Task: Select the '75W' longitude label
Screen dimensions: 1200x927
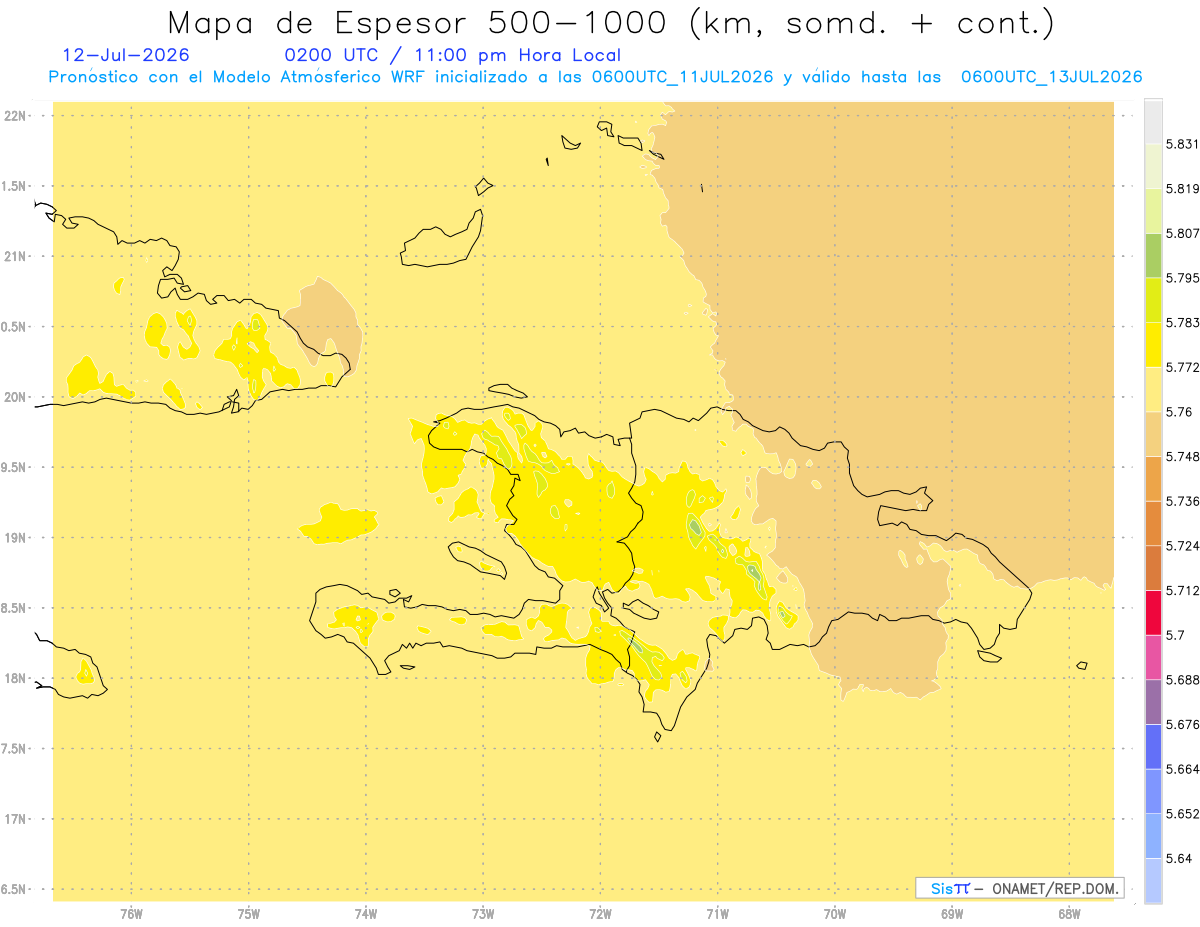Action: tap(249, 914)
